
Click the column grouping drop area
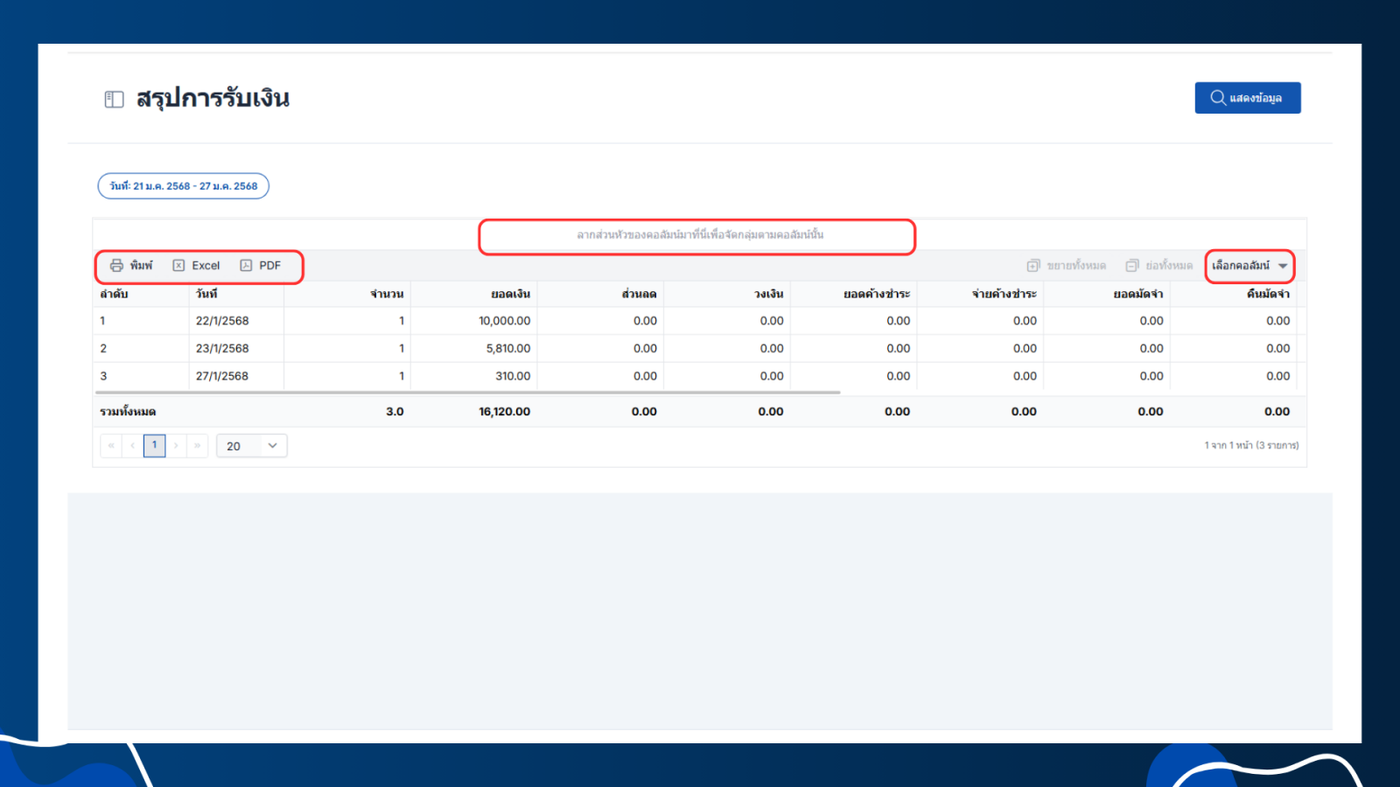tap(699, 235)
